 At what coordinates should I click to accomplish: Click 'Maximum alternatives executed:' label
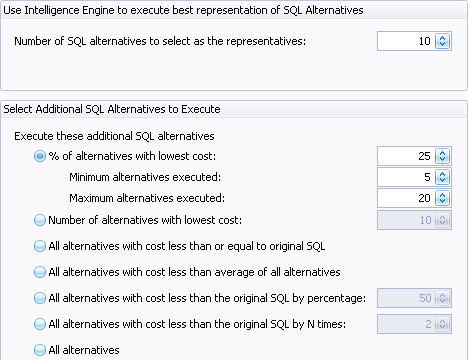coord(147,198)
